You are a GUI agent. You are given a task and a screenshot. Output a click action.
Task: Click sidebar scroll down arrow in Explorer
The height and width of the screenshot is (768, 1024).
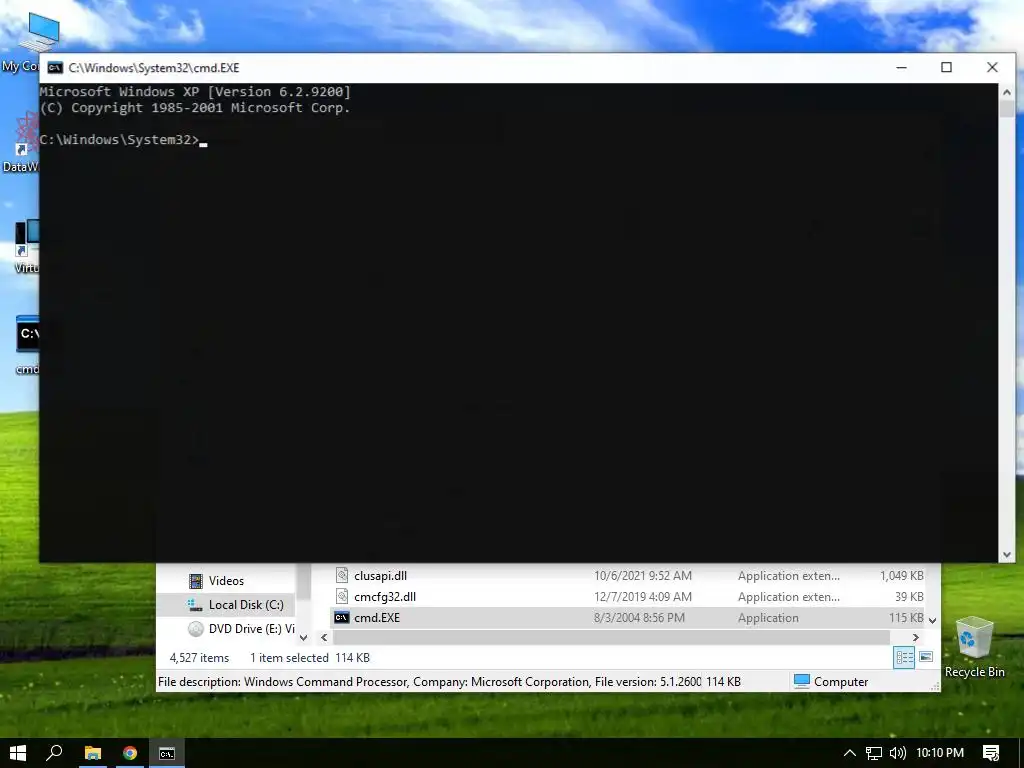[303, 637]
